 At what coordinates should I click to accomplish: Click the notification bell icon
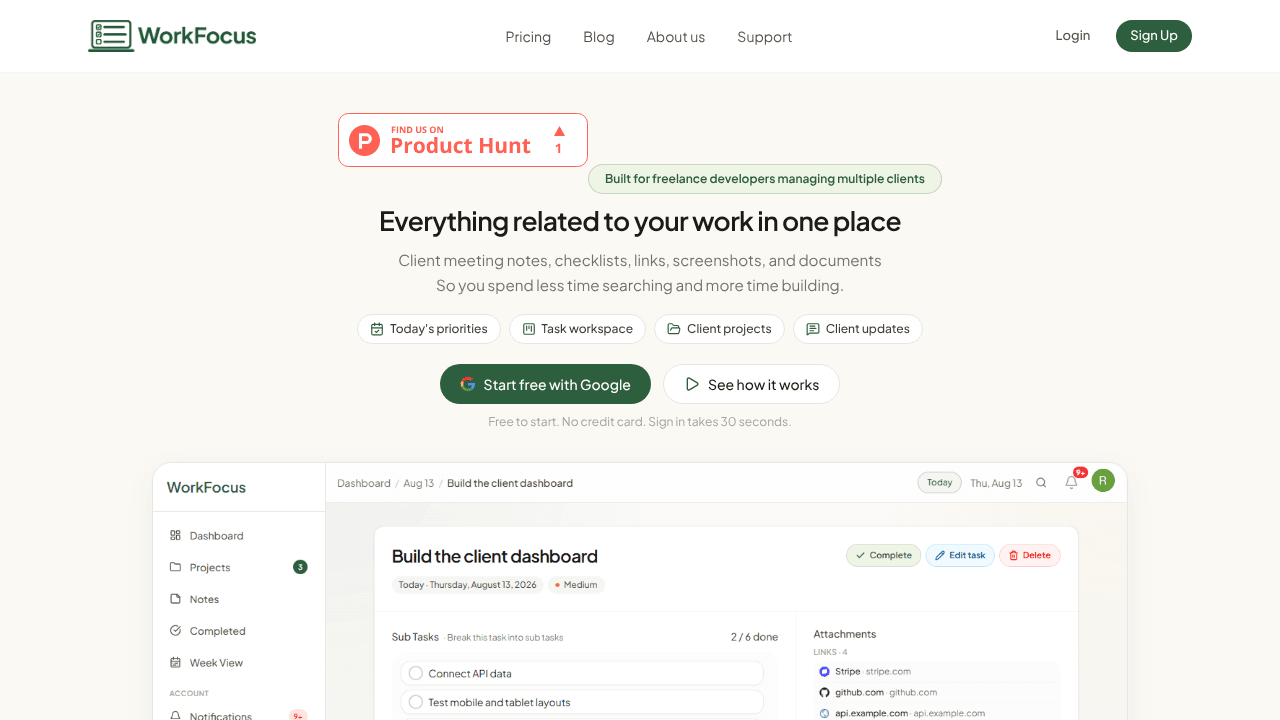coord(1071,482)
